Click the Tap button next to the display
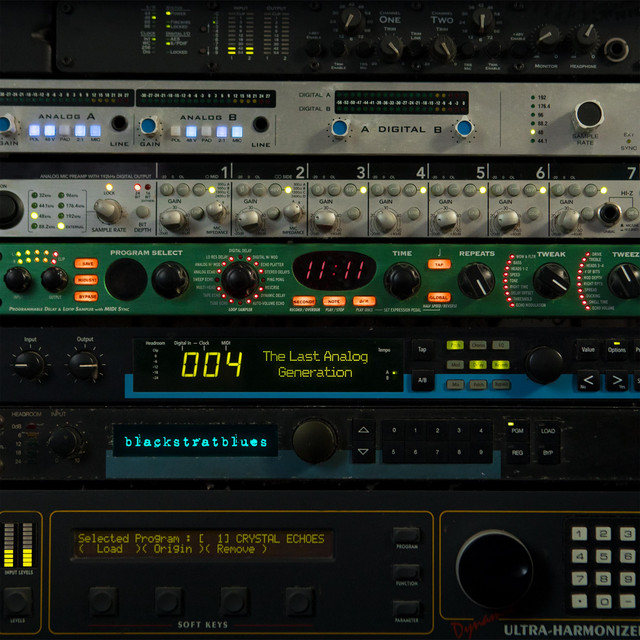The image size is (640, 640). click(x=422, y=349)
